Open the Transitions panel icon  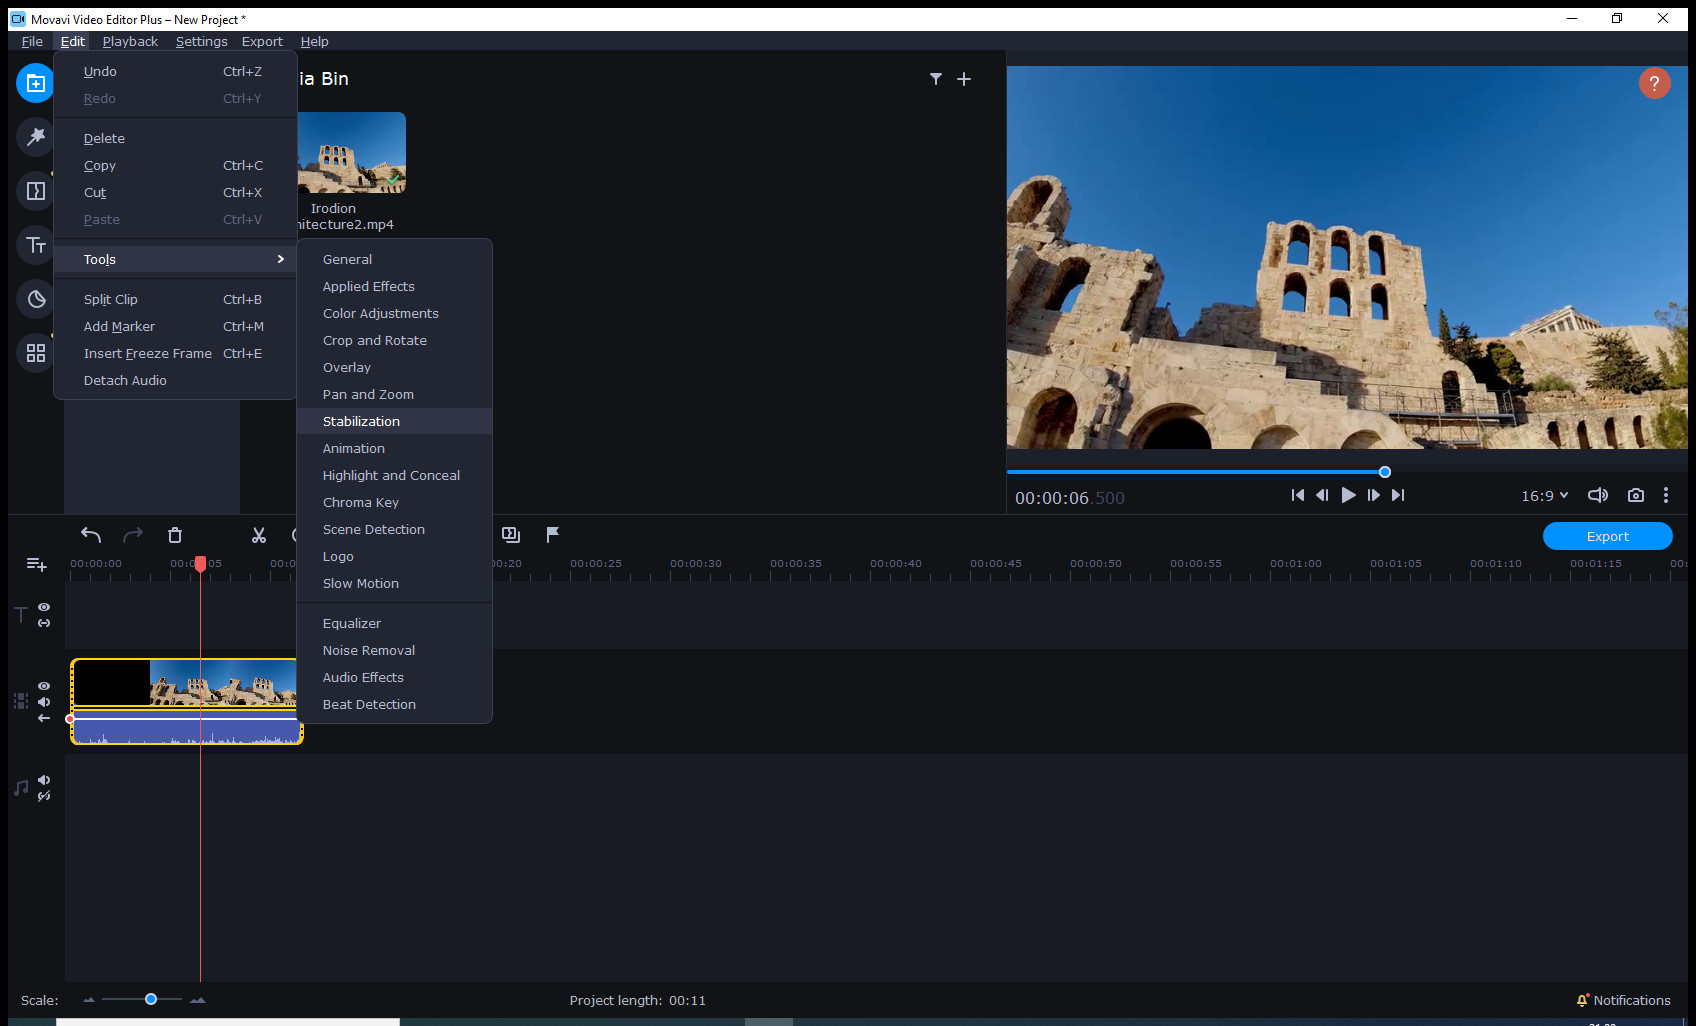35,190
